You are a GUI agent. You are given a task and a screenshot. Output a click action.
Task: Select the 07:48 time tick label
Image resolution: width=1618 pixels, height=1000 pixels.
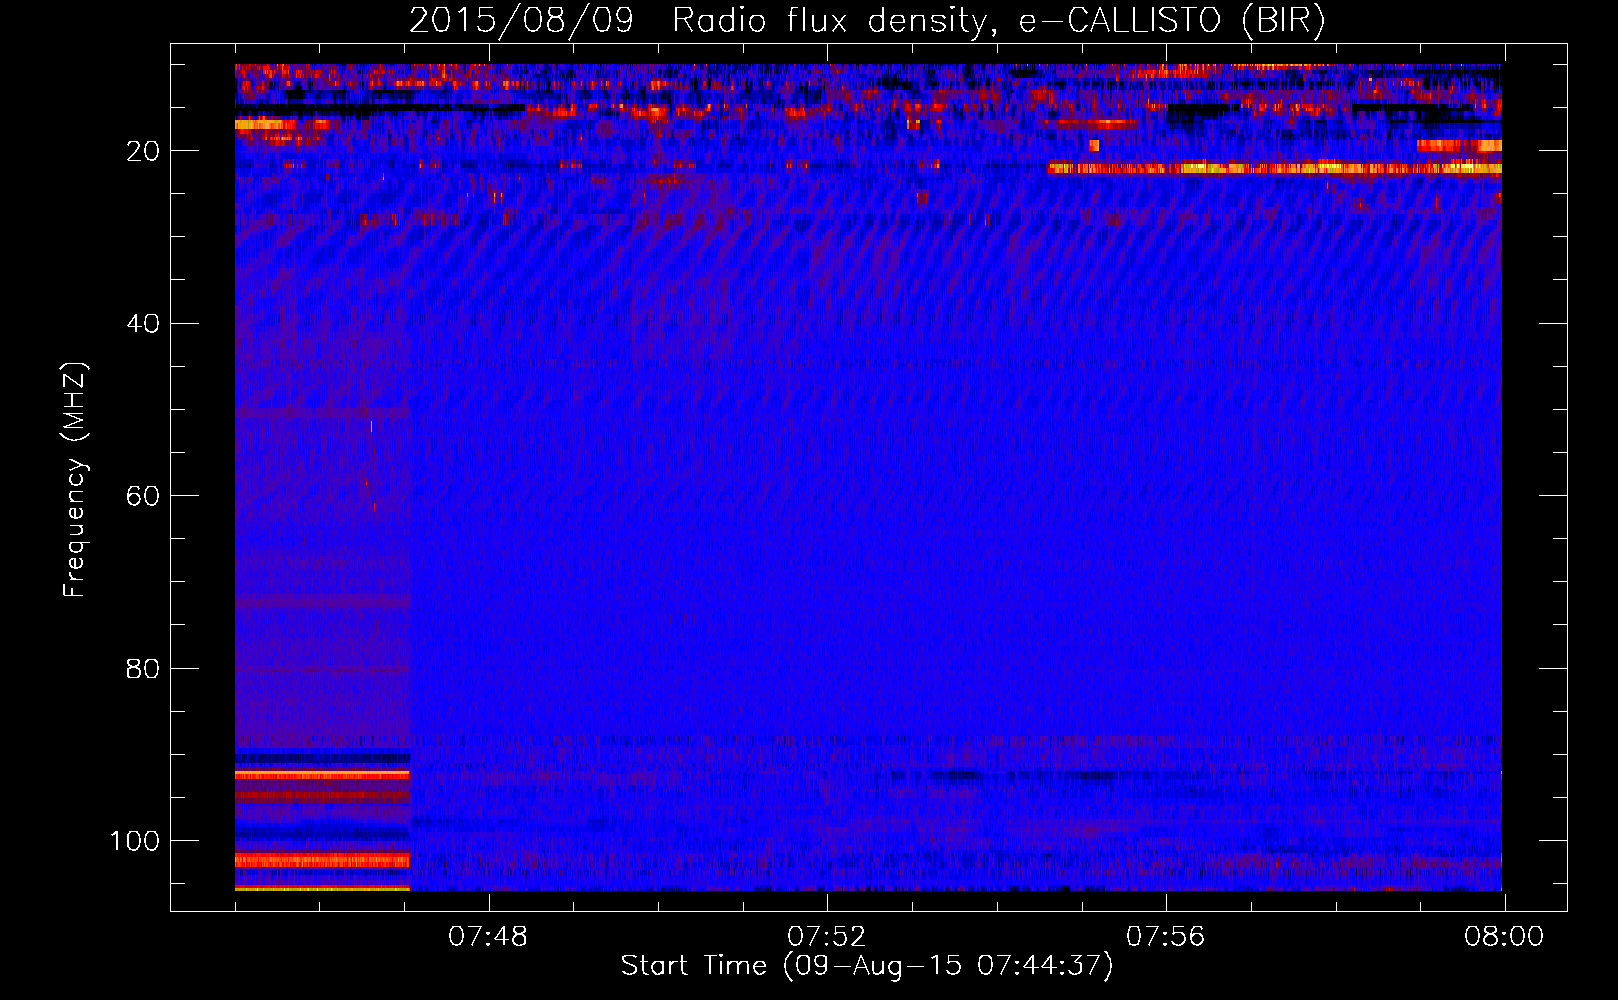point(488,937)
